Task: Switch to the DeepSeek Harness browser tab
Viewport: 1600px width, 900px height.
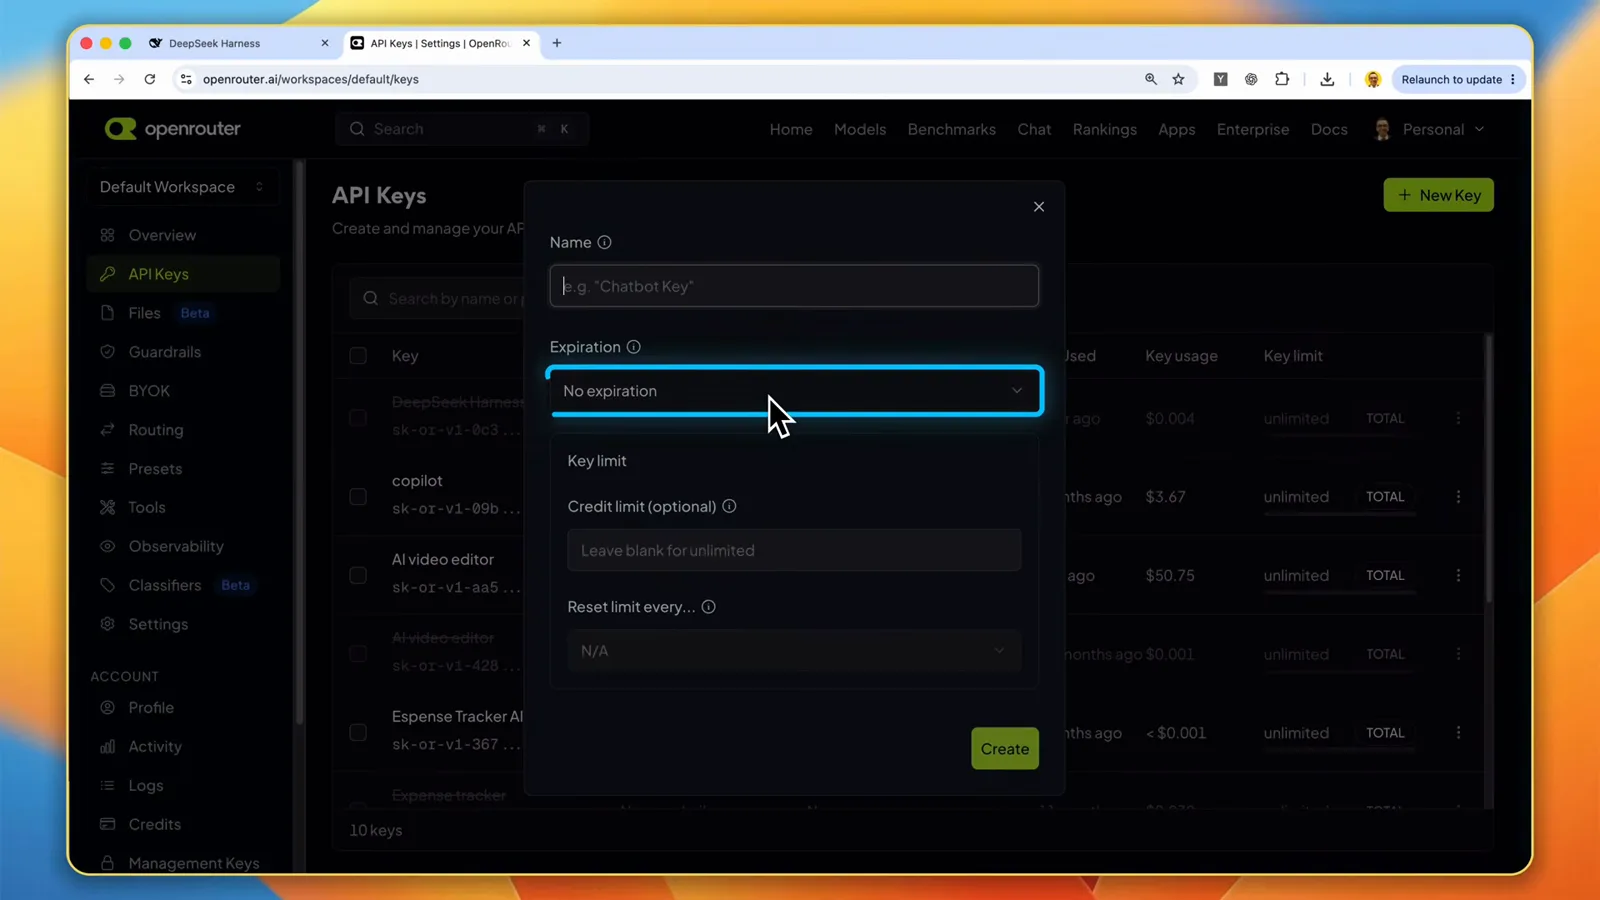Action: coord(238,43)
